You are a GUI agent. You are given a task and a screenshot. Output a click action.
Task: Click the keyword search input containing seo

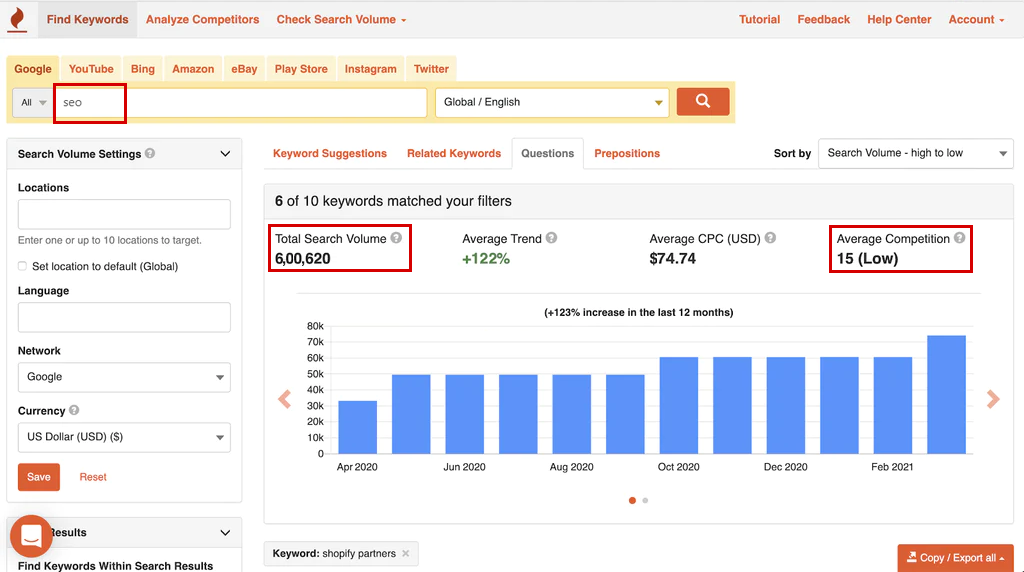241,103
